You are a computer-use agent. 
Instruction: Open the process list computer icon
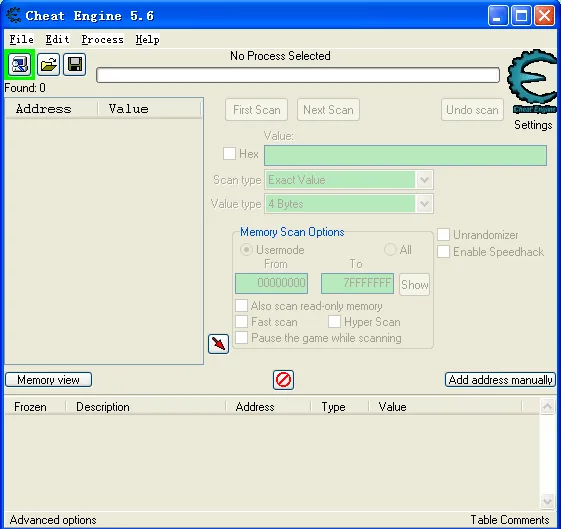19,65
